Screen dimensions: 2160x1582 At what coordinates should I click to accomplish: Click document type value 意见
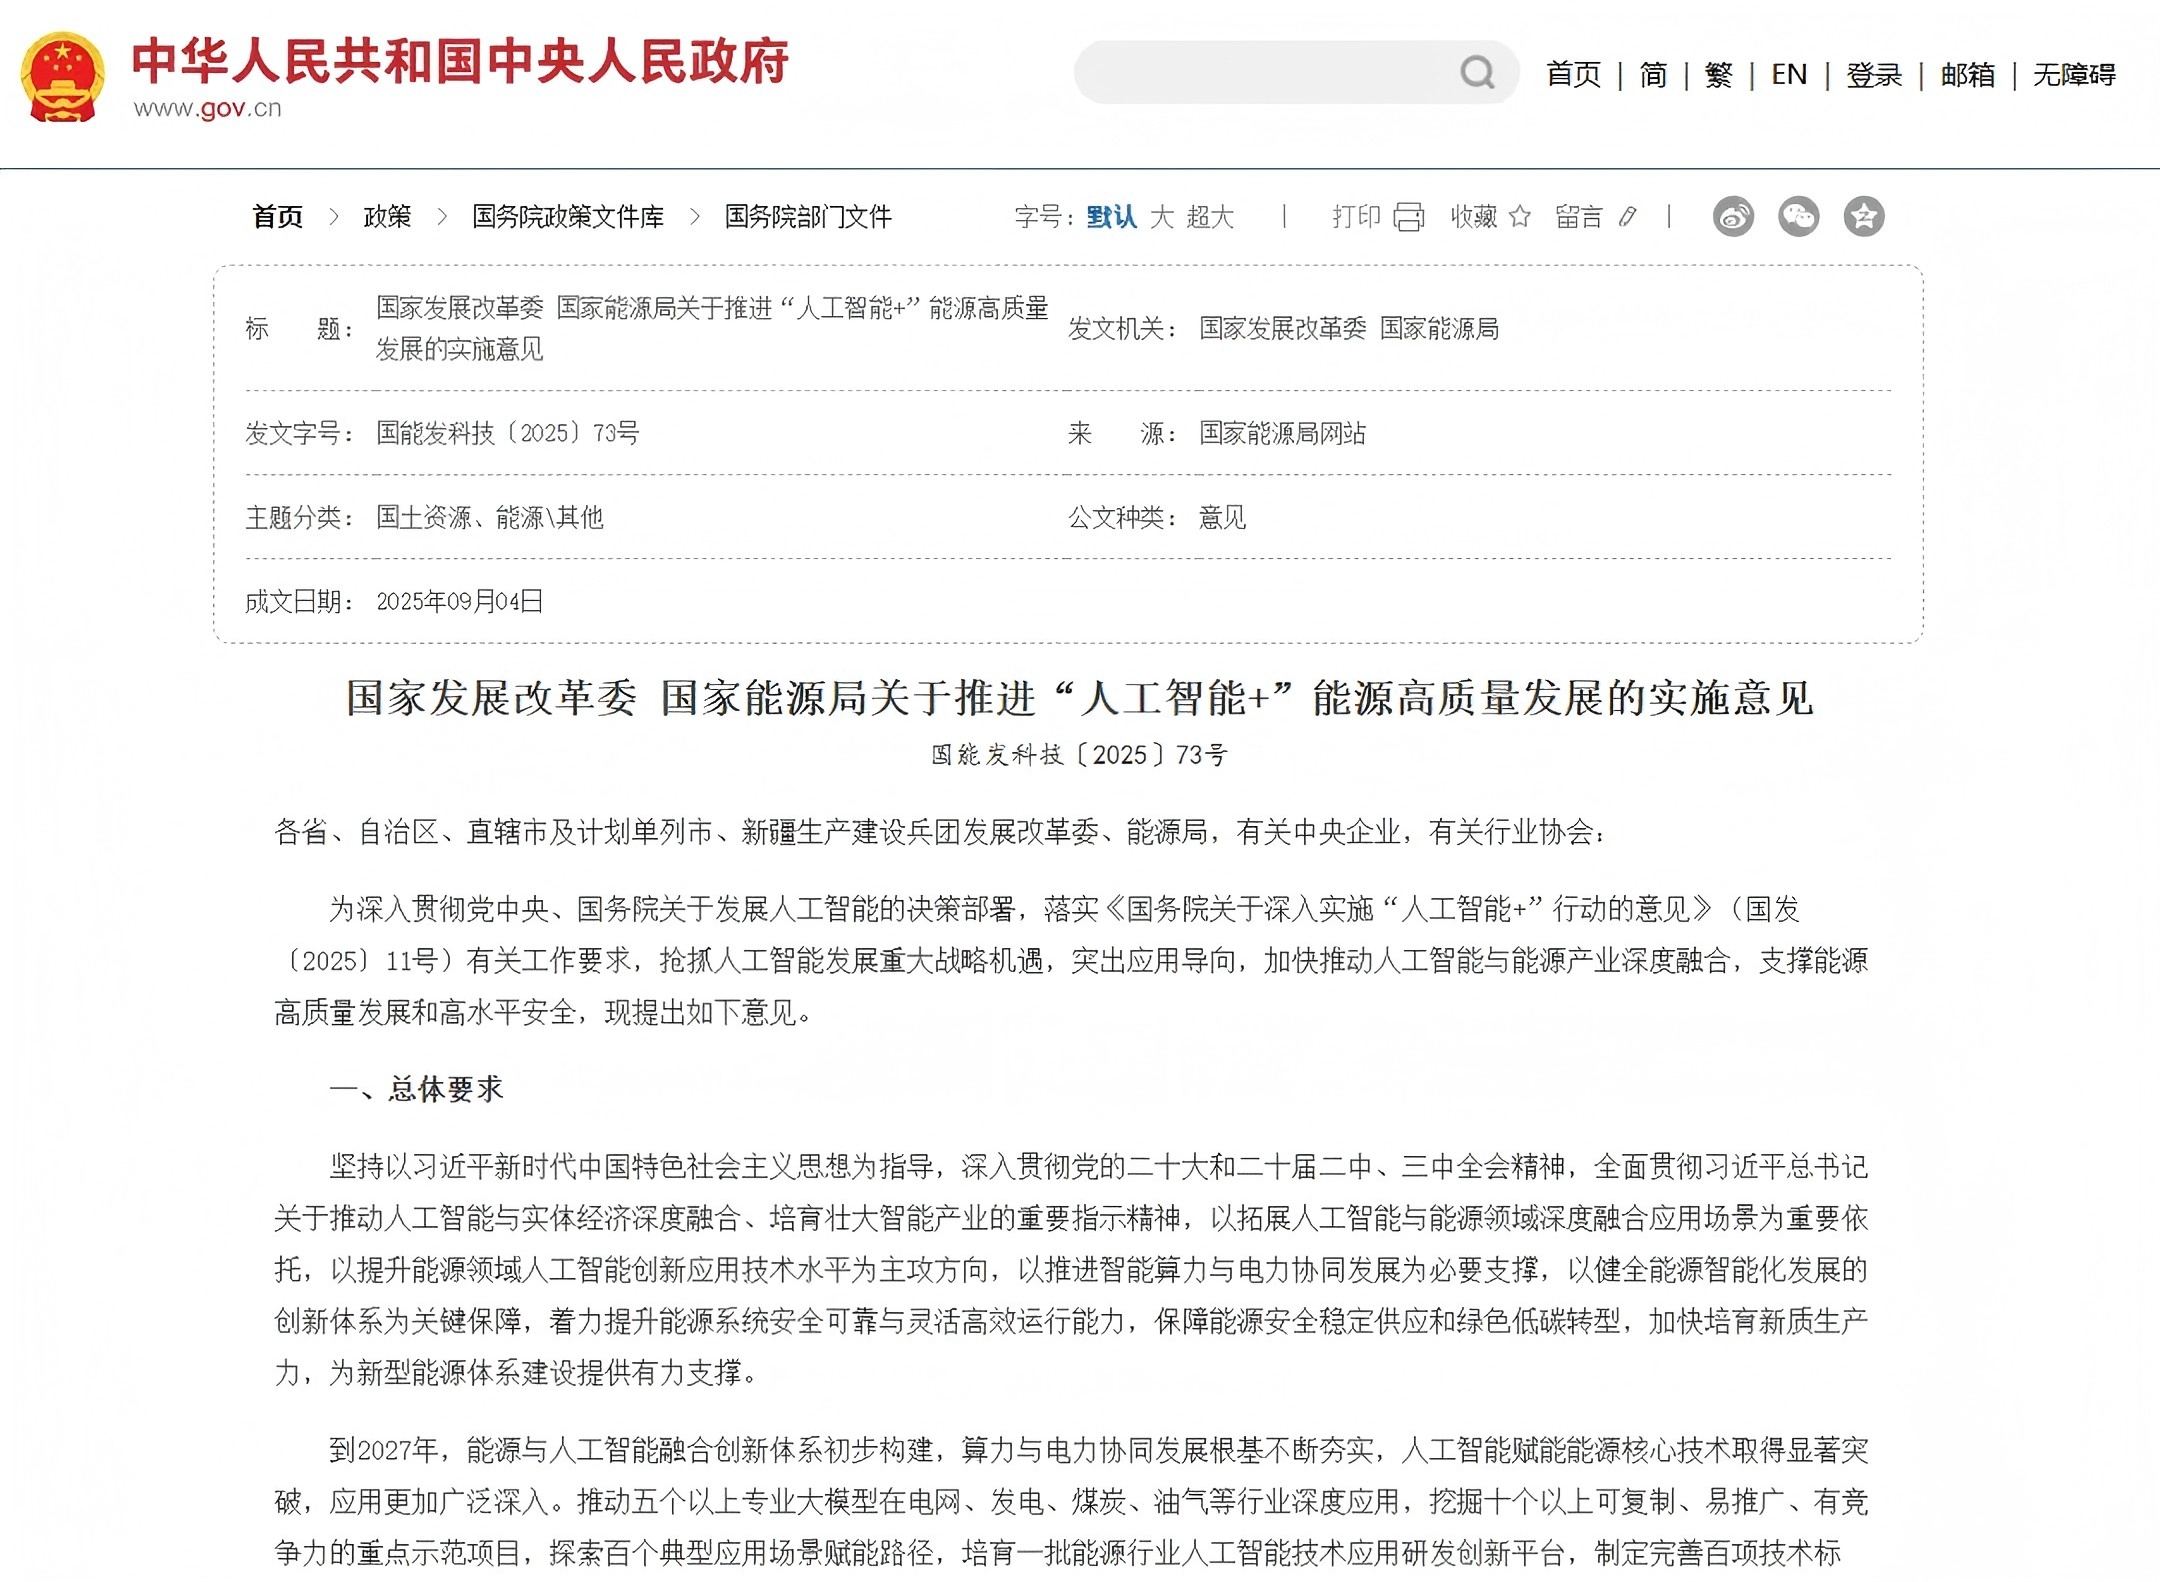pyautogui.click(x=1223, y=517)
